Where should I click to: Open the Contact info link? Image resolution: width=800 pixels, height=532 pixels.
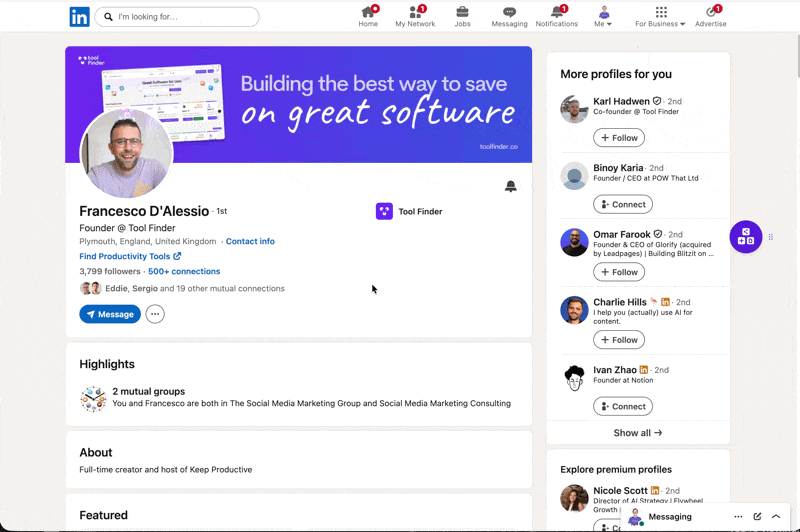250,241
